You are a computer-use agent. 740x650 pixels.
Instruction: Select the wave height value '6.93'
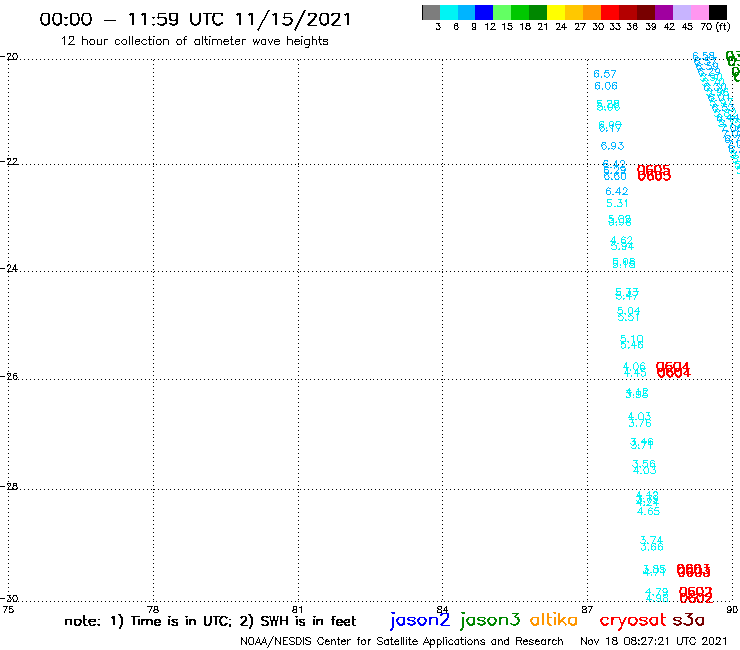tap(613, 146)
